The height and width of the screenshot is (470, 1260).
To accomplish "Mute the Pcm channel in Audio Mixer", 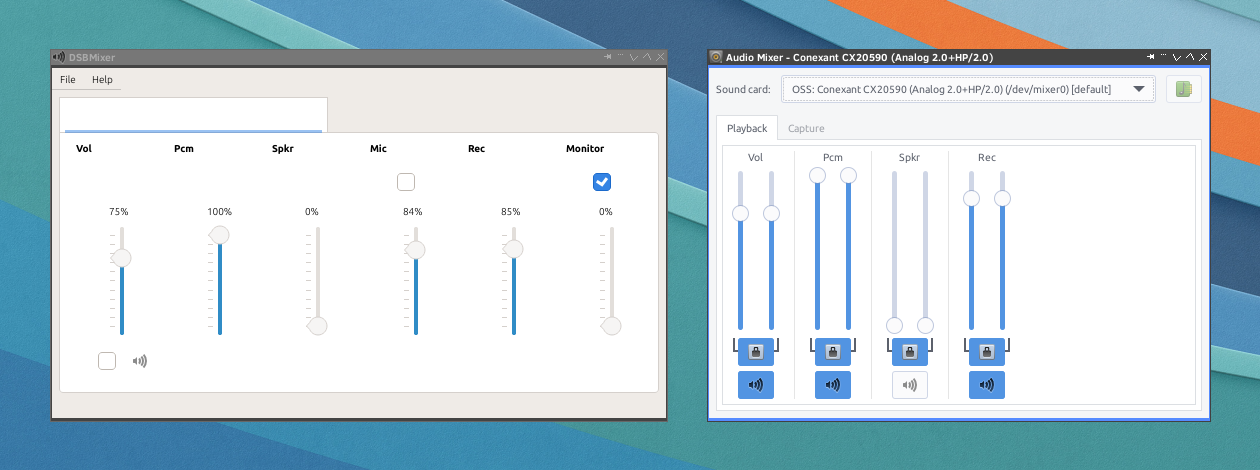I will click(x=832, y=385).
